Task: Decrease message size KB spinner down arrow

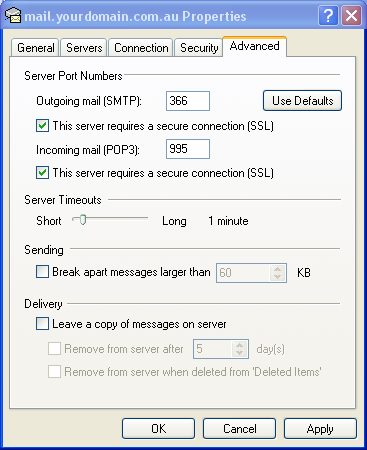Action: tap(278, 277)
